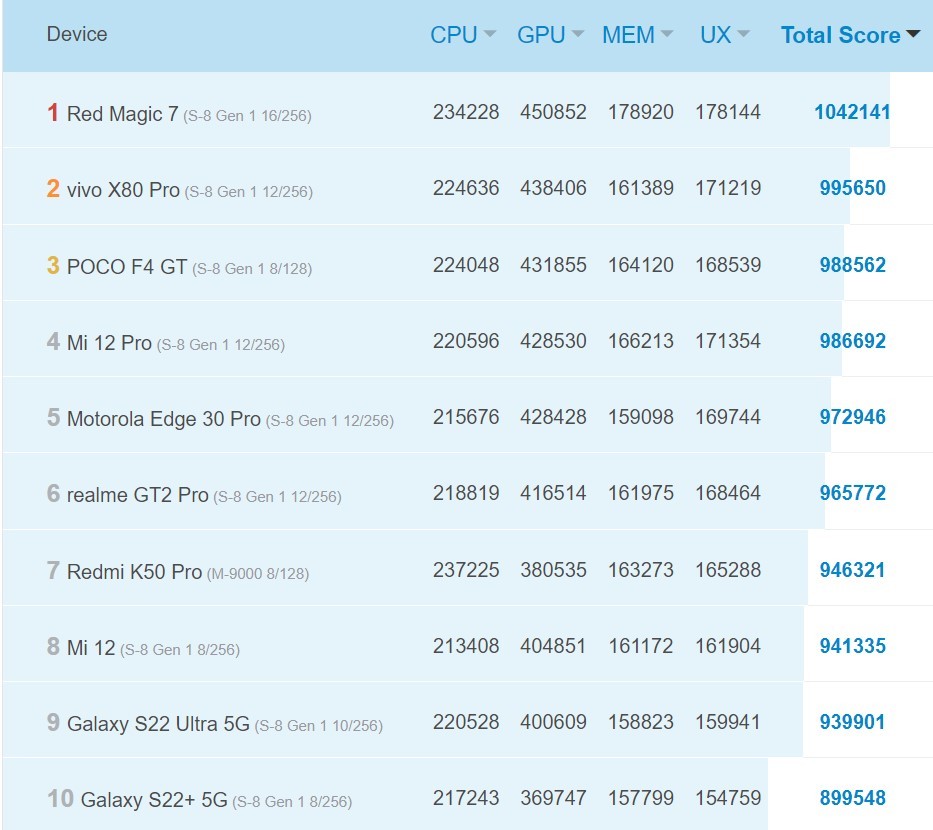
Task: Click Red Magic 7 GPU score 450852
Action: click(553, 112)
